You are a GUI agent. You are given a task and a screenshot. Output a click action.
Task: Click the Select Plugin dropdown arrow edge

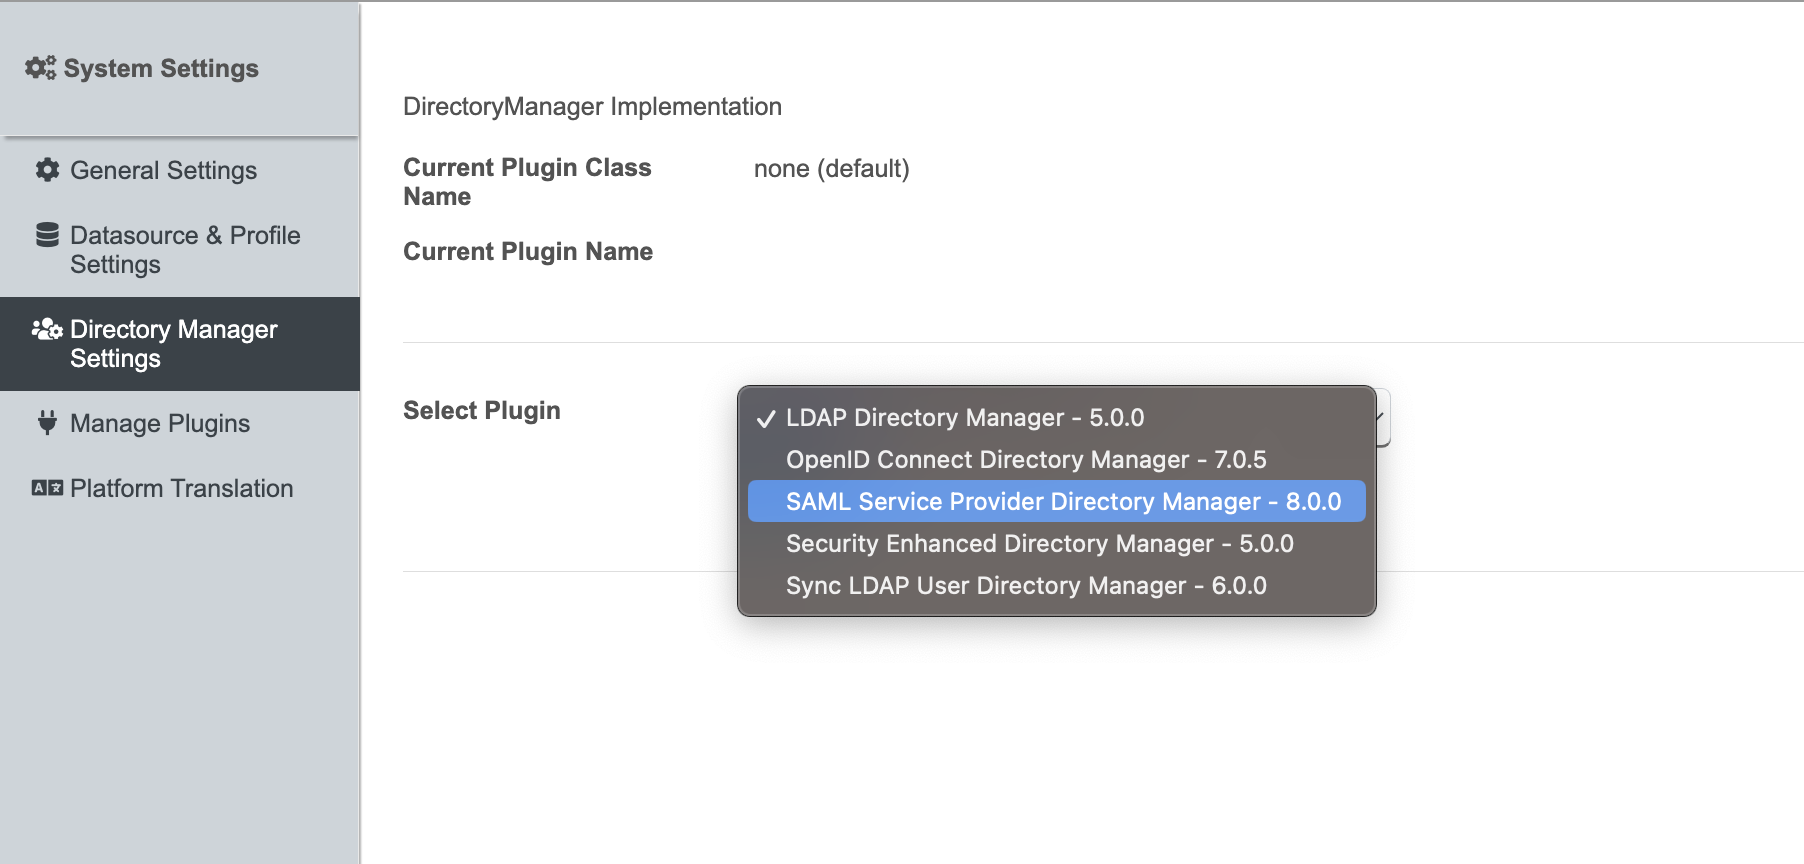pos(1382,417)
